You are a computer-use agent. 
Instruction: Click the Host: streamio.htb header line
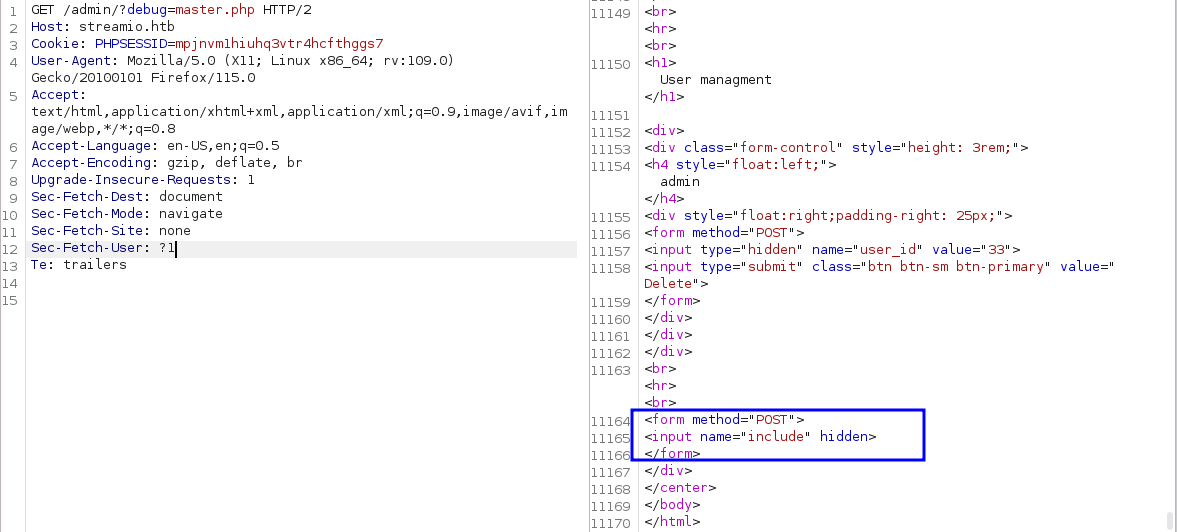click(x=89, y=27)
